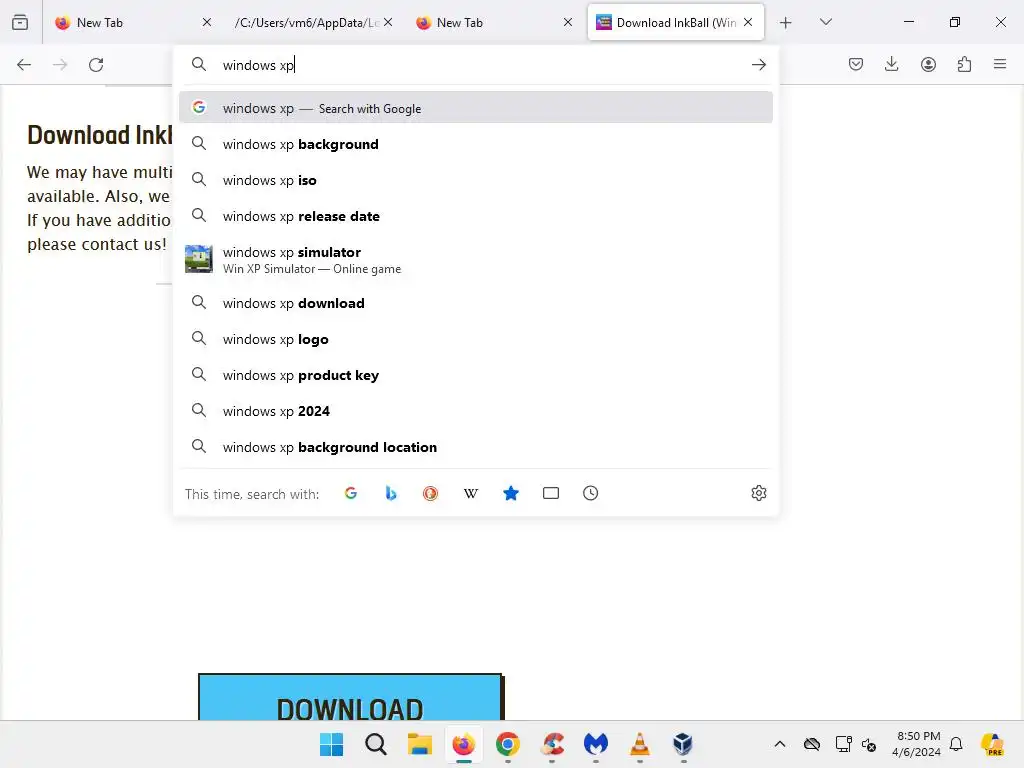Open the application hamburger menu
The width and height of the screenshot is (1024, 768).
[1000, 64]
